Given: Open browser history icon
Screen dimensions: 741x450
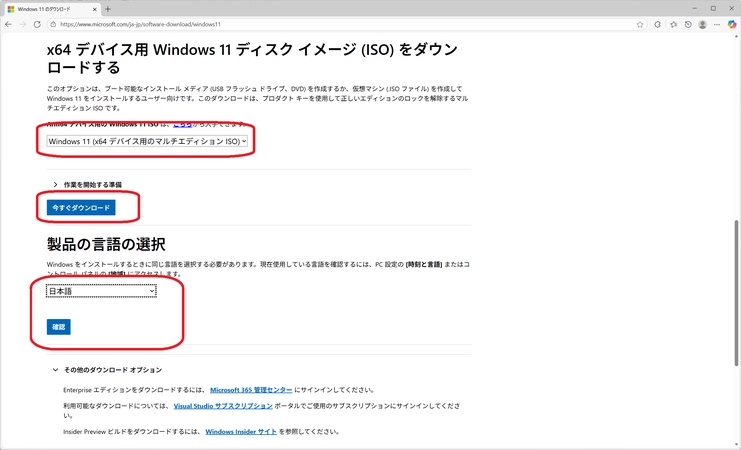Looking at the screenshot, I should [688, 25].
